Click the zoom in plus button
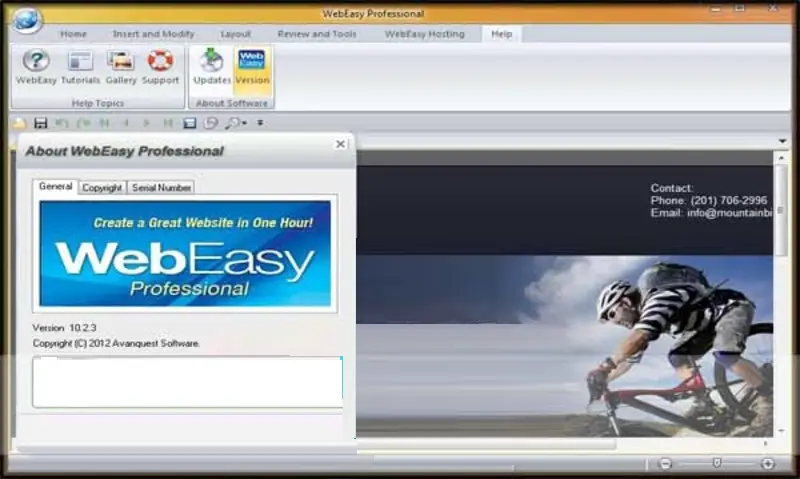Viewport: 800px width, 479px height. (x=768, y=464)
